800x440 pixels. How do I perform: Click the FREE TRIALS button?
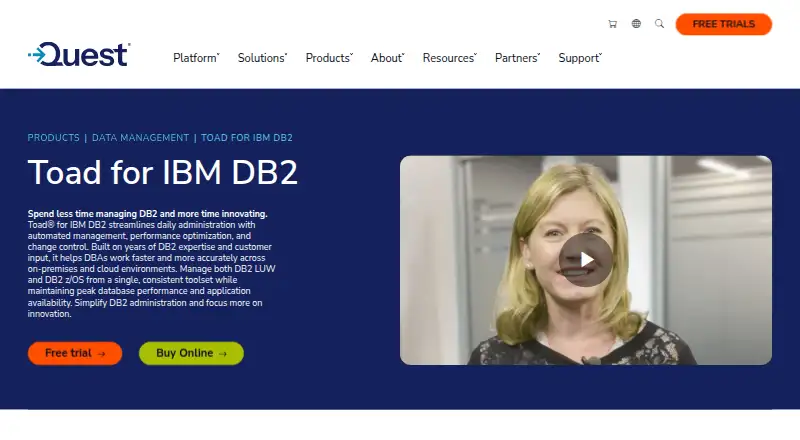723,24
